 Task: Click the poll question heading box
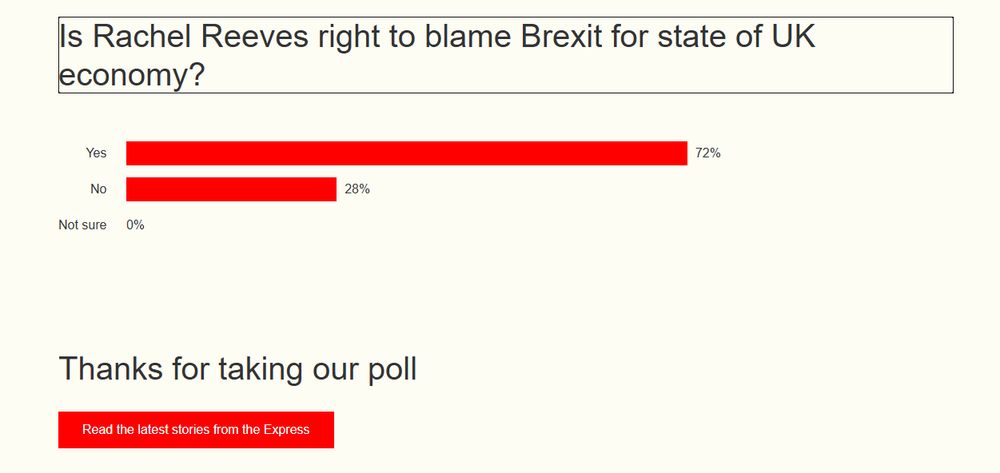pyautogui.click(x=505, y=55)
